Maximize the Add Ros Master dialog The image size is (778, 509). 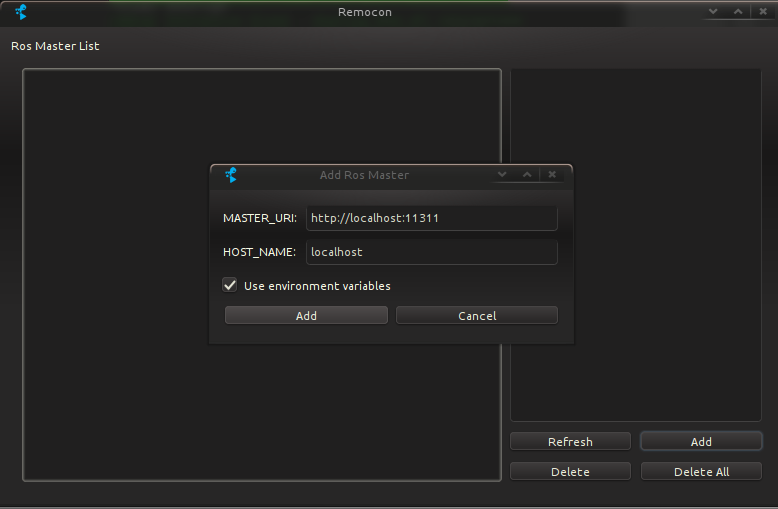(x=527, y=175)
